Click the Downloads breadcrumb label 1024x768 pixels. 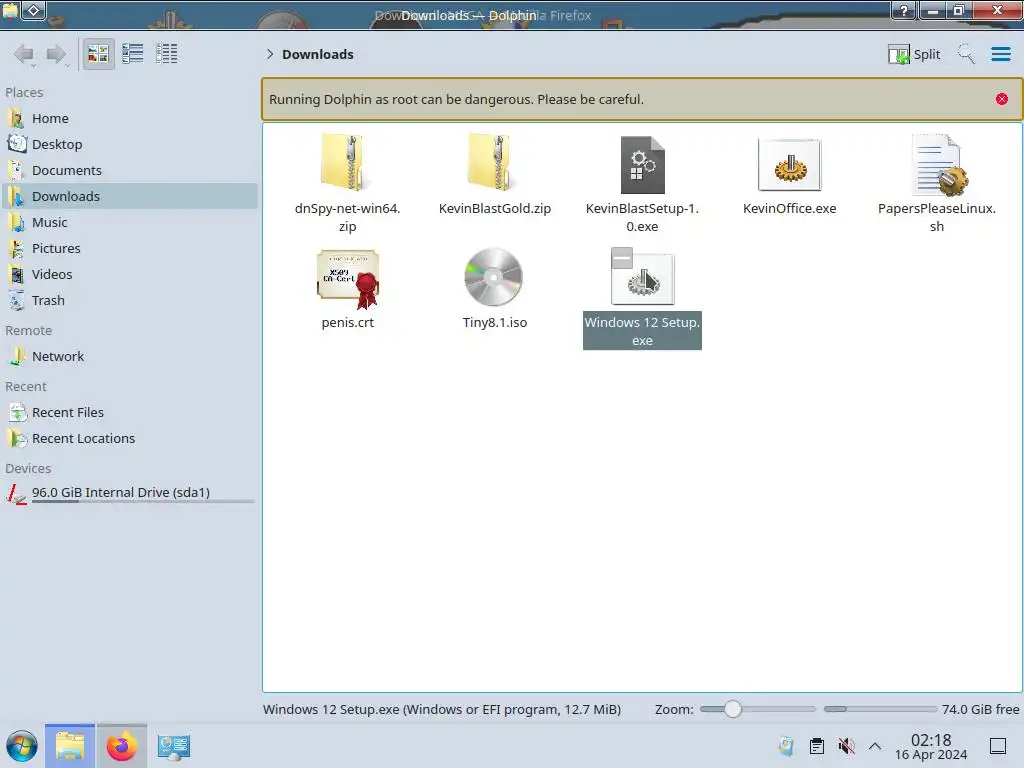coord(317,54)
